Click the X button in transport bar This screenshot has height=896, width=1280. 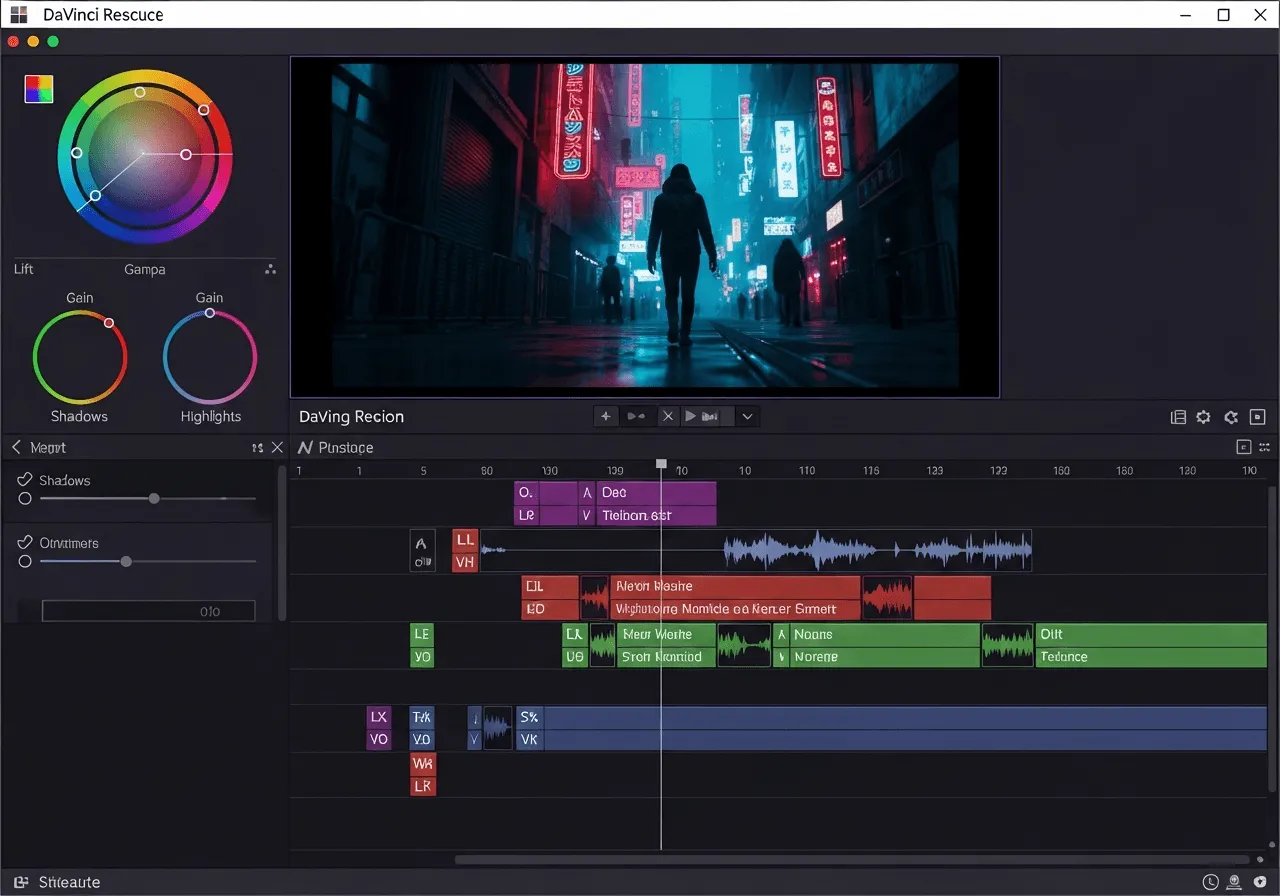coord(668,416)
